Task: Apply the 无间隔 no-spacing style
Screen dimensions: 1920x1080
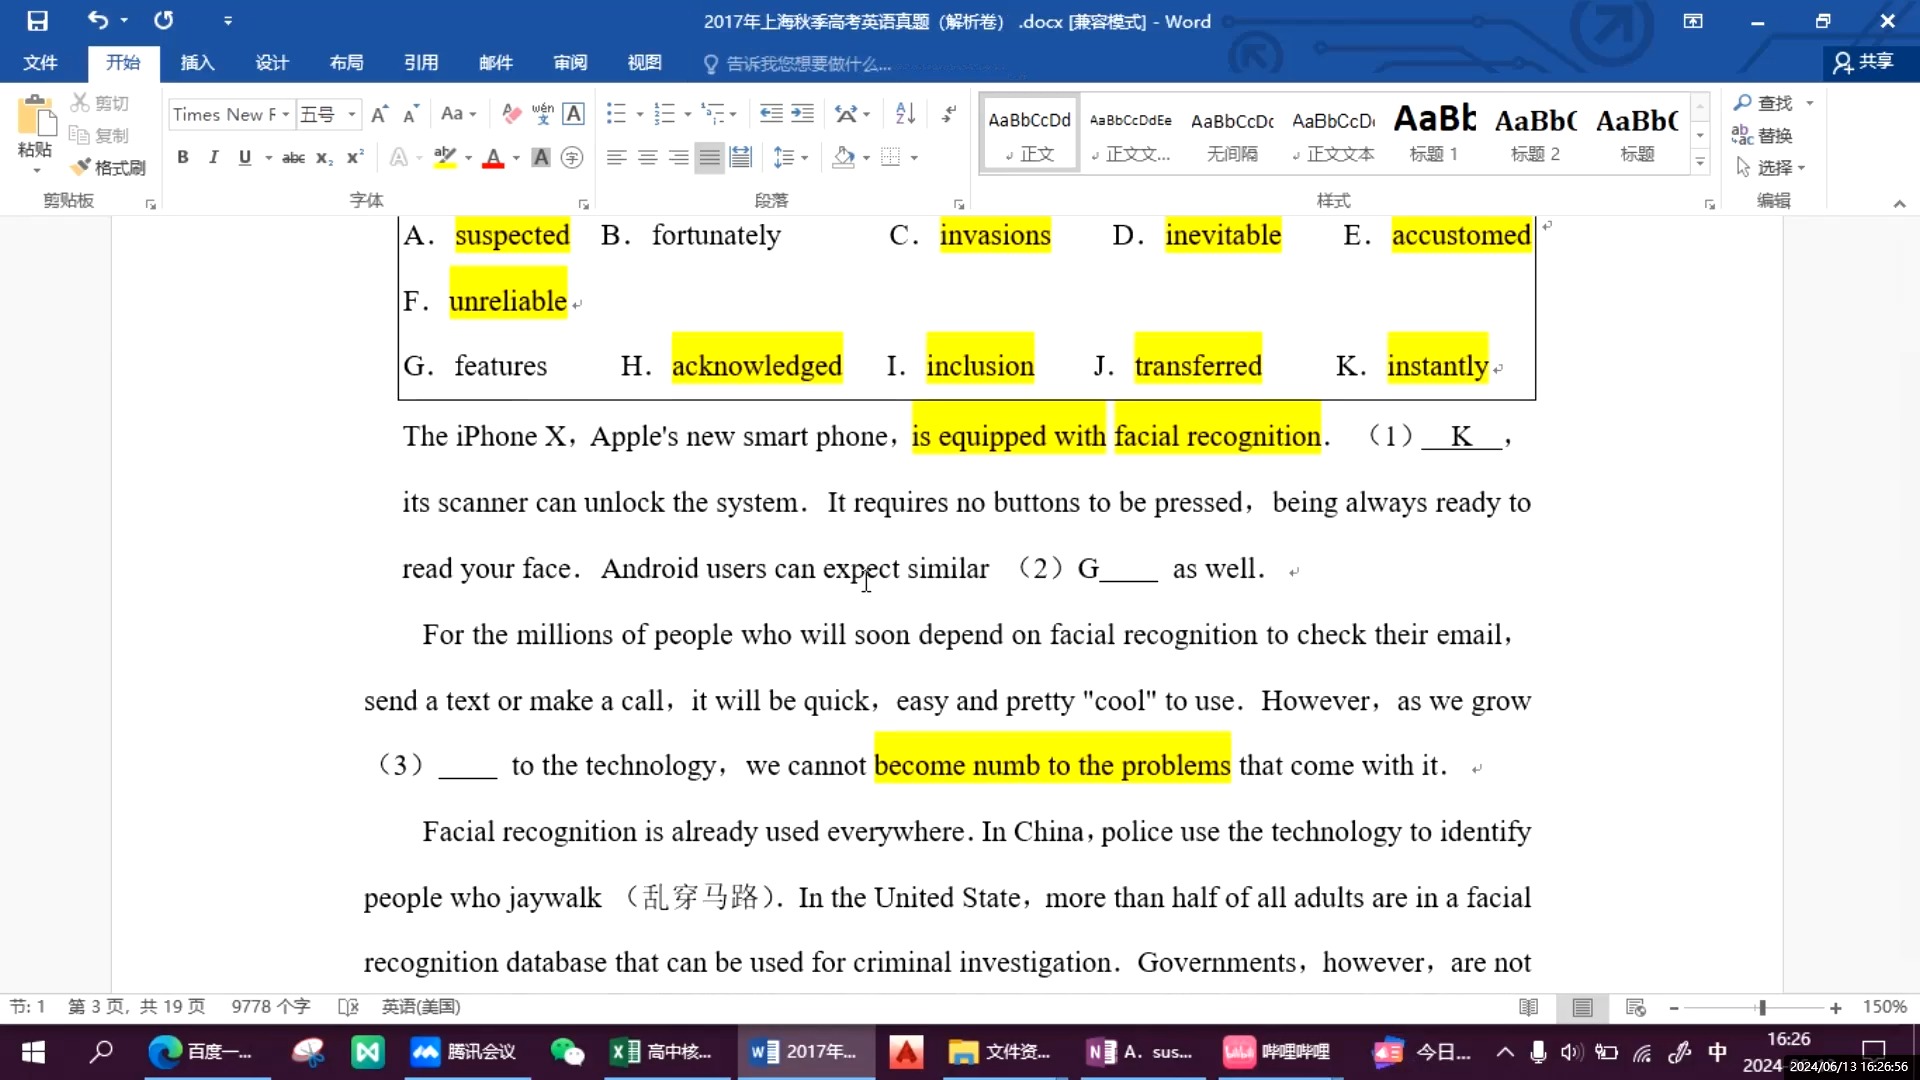Action: (1232, 133)
